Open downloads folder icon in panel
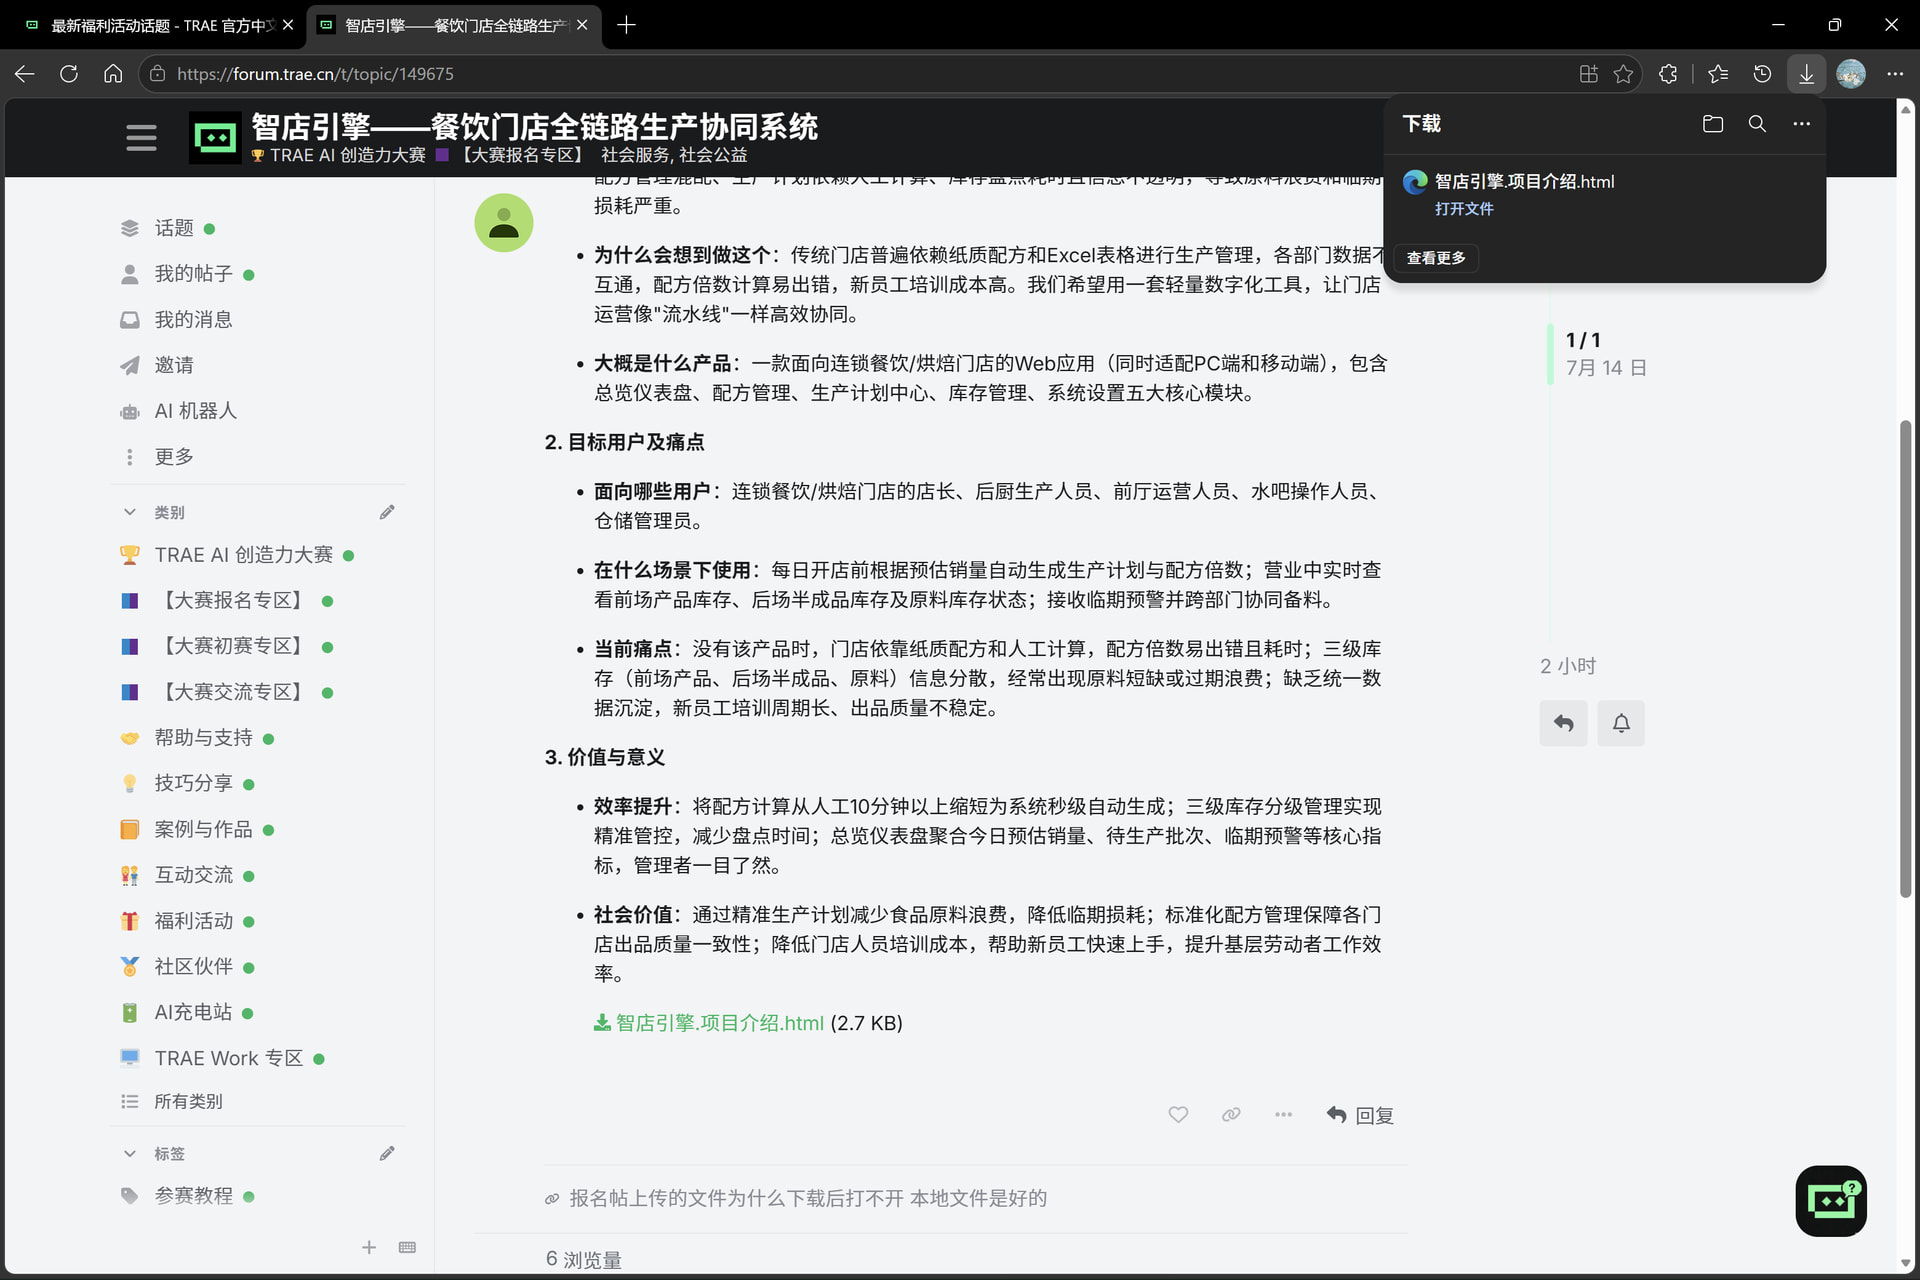 pyautogui.click(x=1713, y=124)
